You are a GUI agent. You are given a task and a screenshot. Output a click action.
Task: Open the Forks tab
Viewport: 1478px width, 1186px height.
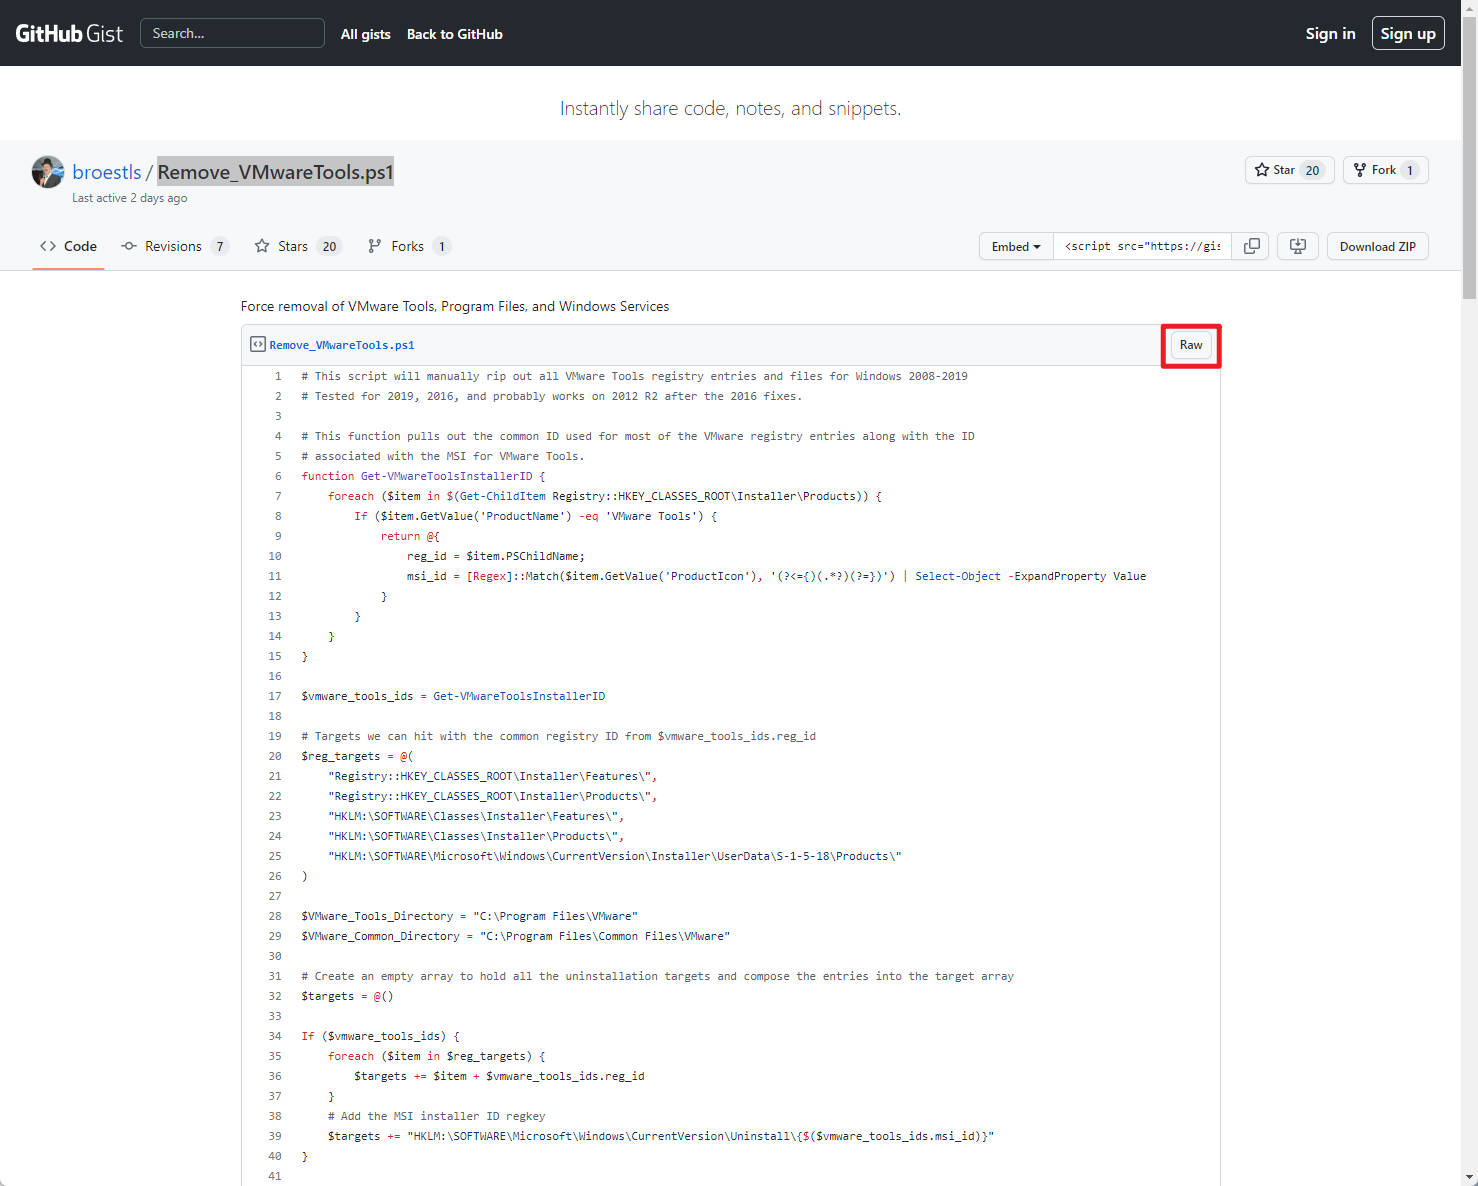pyautogui.click(x=408, y=246)
